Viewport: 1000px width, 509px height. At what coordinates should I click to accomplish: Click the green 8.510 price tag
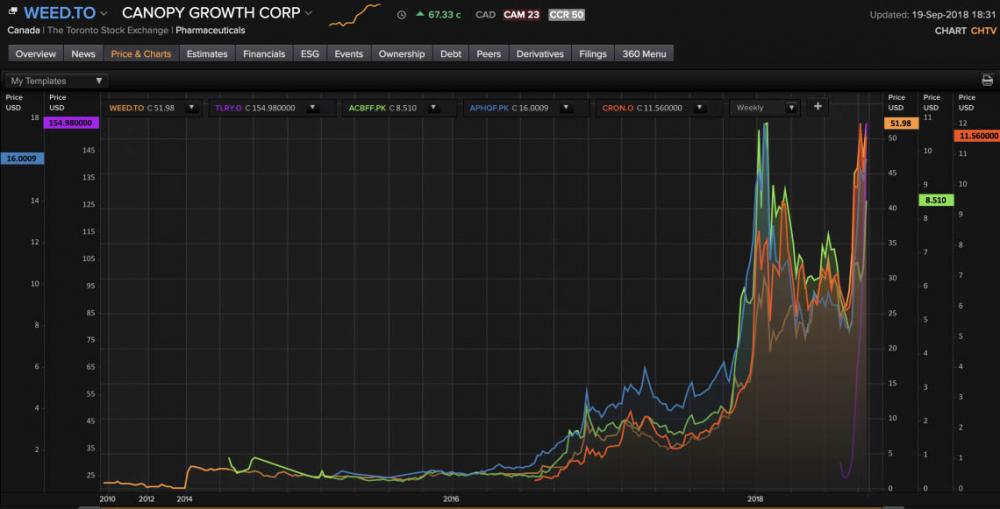point(936,200)
